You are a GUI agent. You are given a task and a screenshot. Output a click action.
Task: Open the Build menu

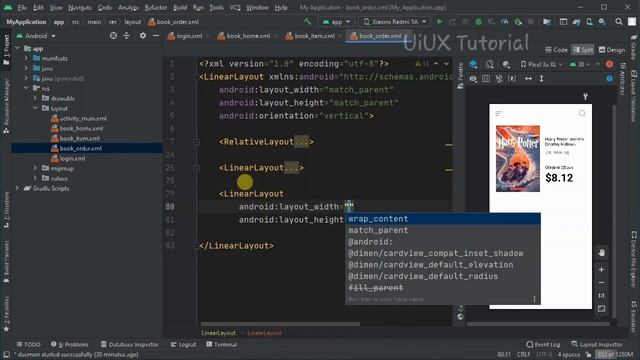tap(180, 7)
